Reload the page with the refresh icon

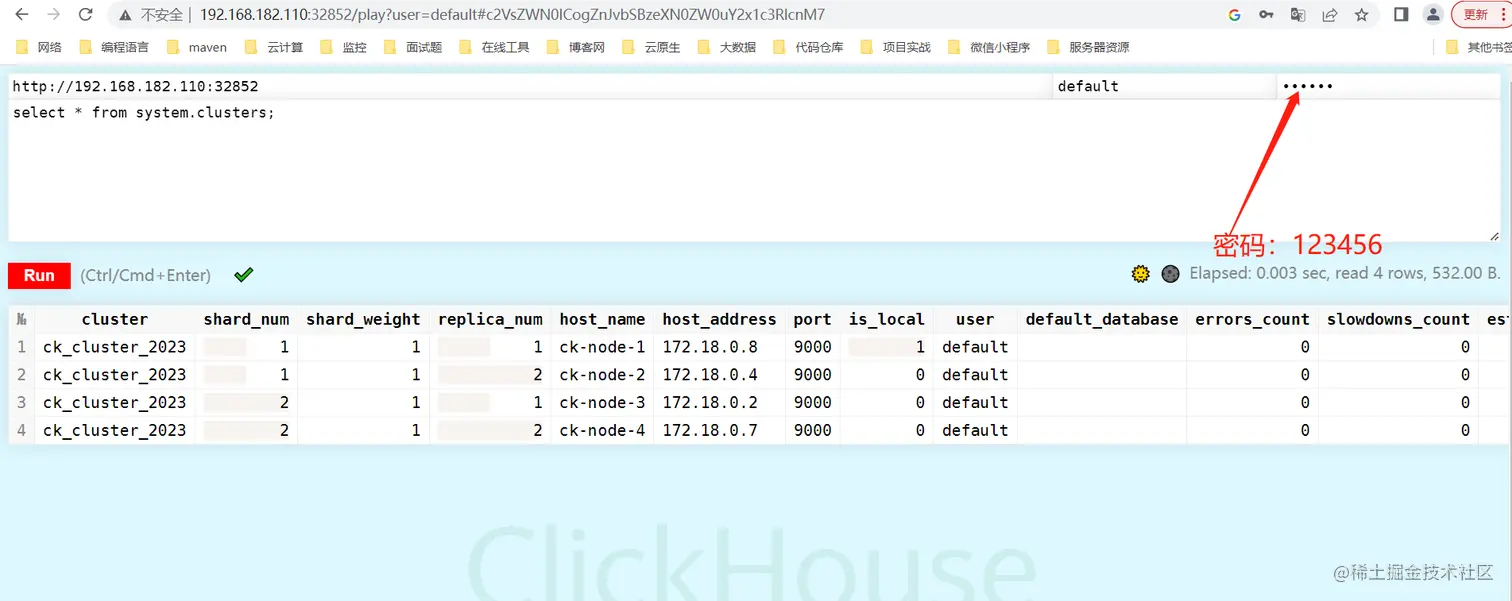click(x=86, y=15)
